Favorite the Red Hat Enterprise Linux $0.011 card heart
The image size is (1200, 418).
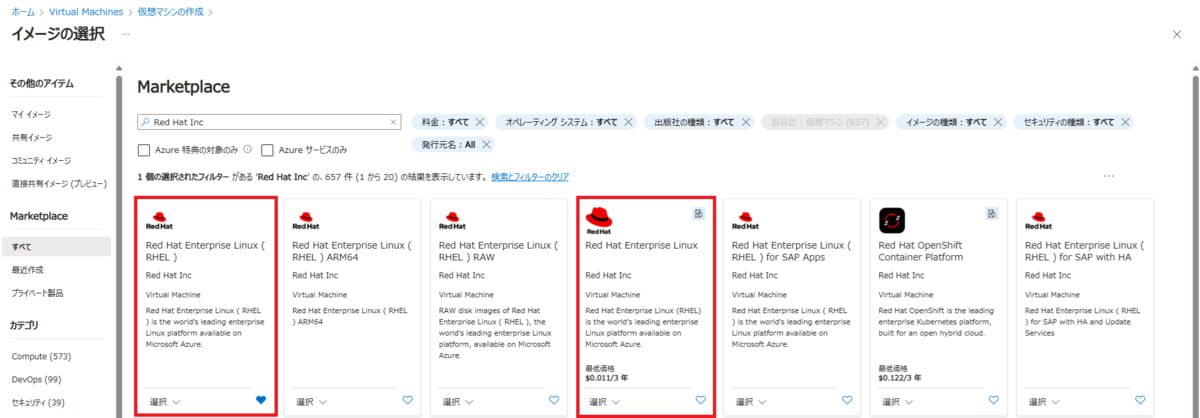click(x=700, y=400)
